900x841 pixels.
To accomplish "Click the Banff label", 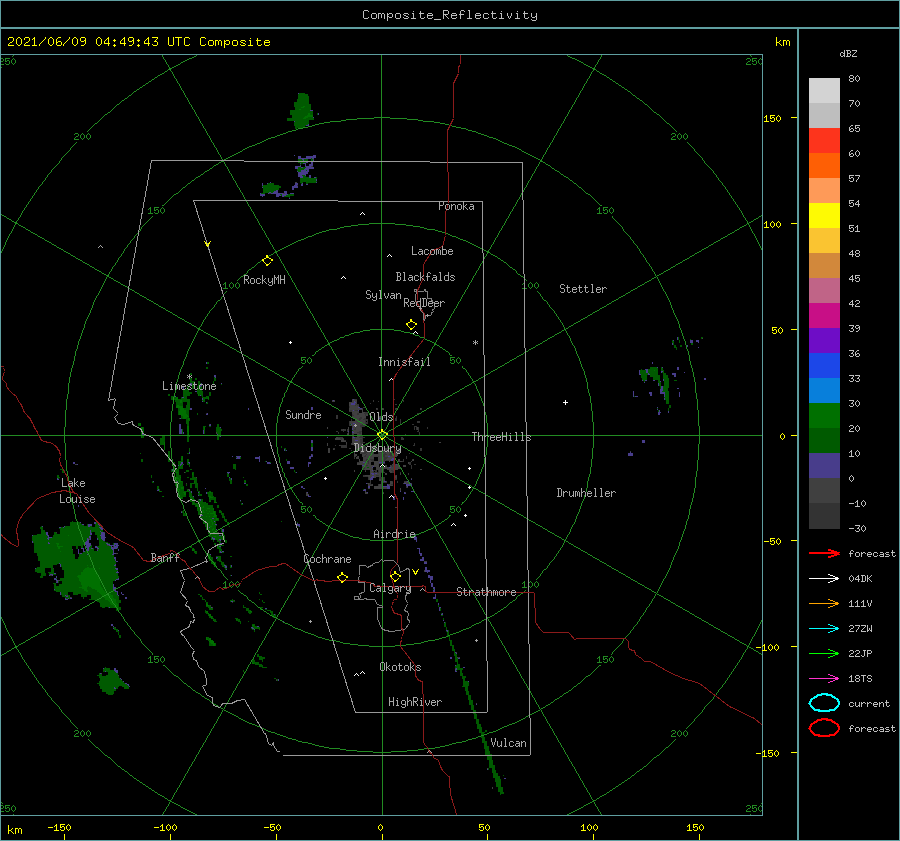I will point(165,557).
